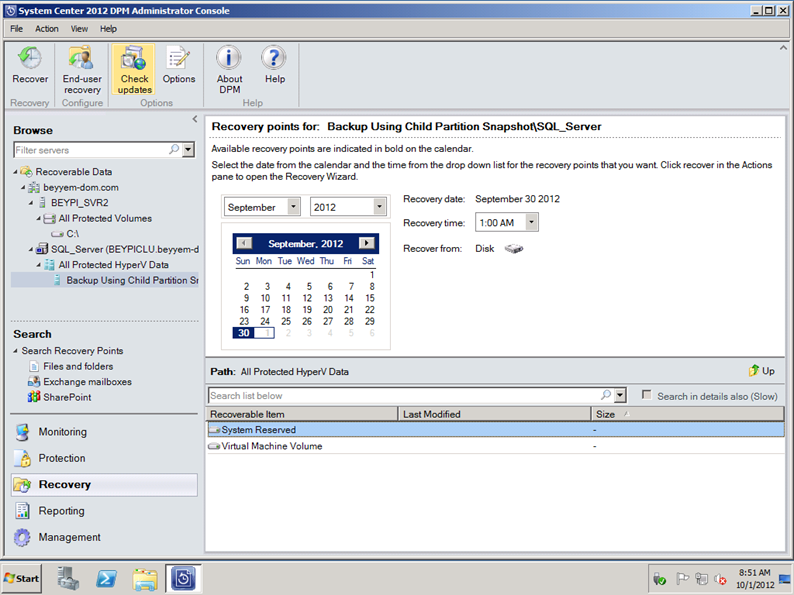The height and width of the screenshot is (595, 794).
Task: Open the View menu
Action: click(x=79, y=29)
